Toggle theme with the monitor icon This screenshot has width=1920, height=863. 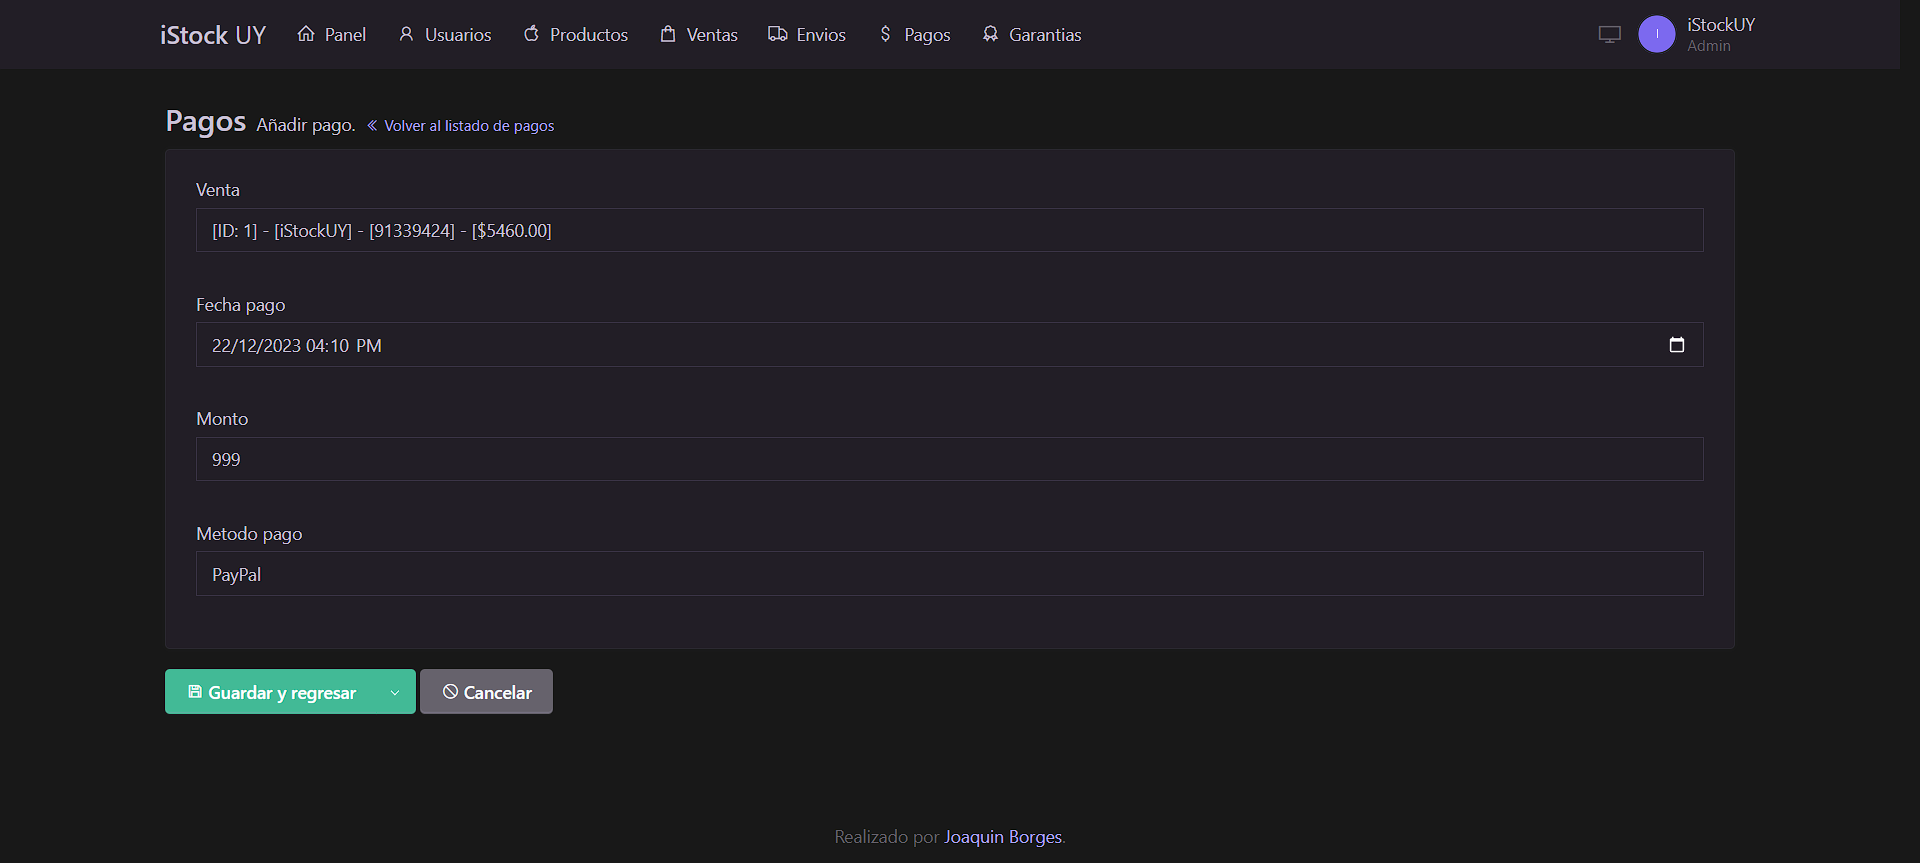coord(1609,34)
